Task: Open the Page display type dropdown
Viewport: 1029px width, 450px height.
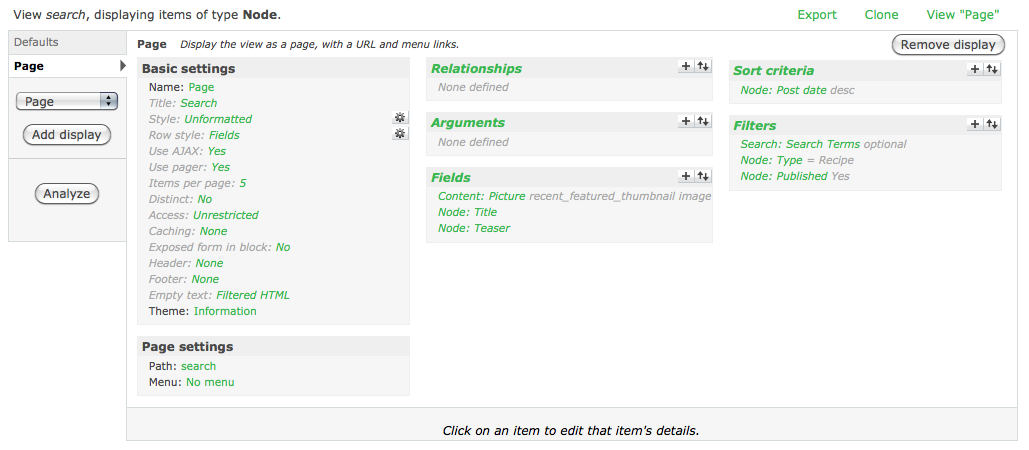Action: [66, 101]
